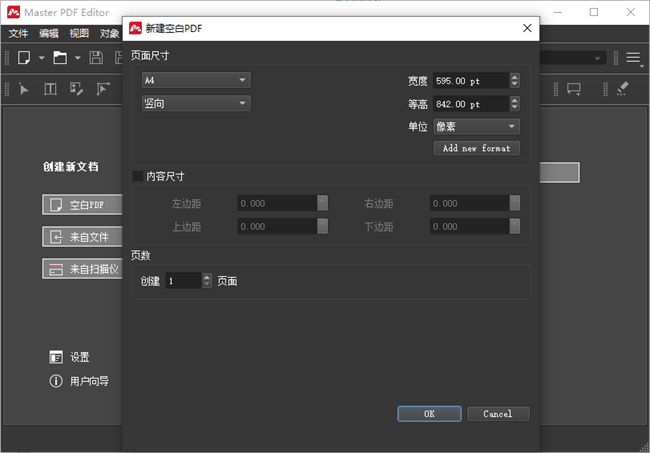Expand the new document dropdown arrow

click(41, 58)
